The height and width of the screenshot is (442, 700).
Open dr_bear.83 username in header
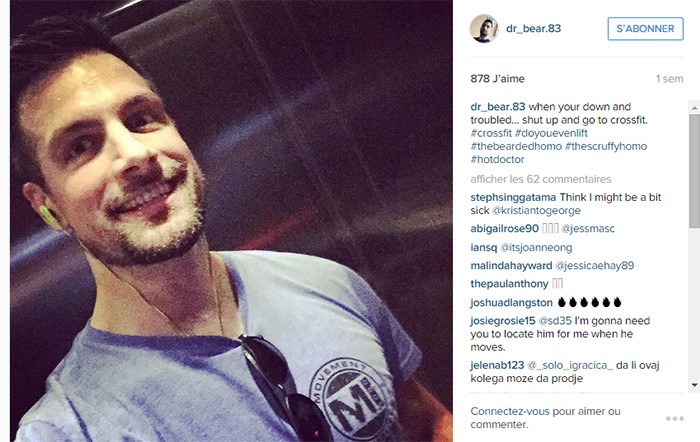click(x=533, y=29)
